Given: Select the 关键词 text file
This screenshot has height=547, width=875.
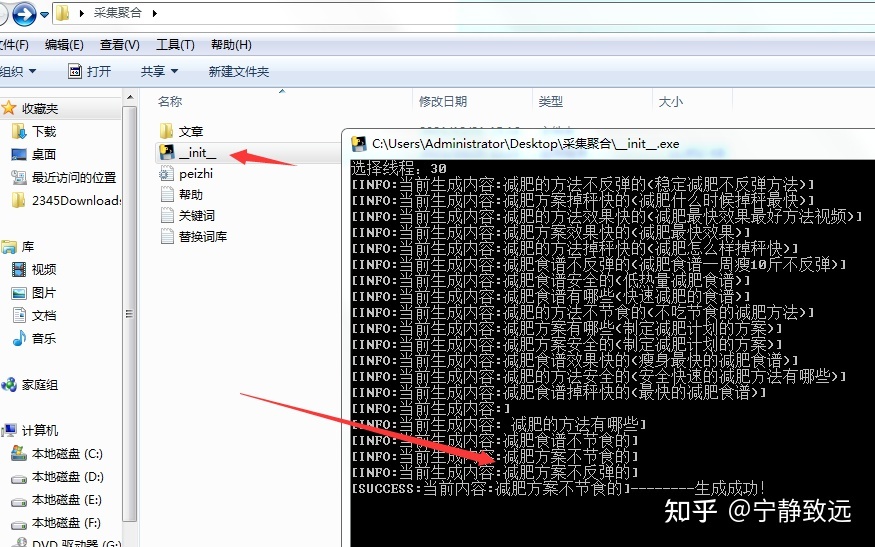Looking at the screenshot, I should point(187,215).
